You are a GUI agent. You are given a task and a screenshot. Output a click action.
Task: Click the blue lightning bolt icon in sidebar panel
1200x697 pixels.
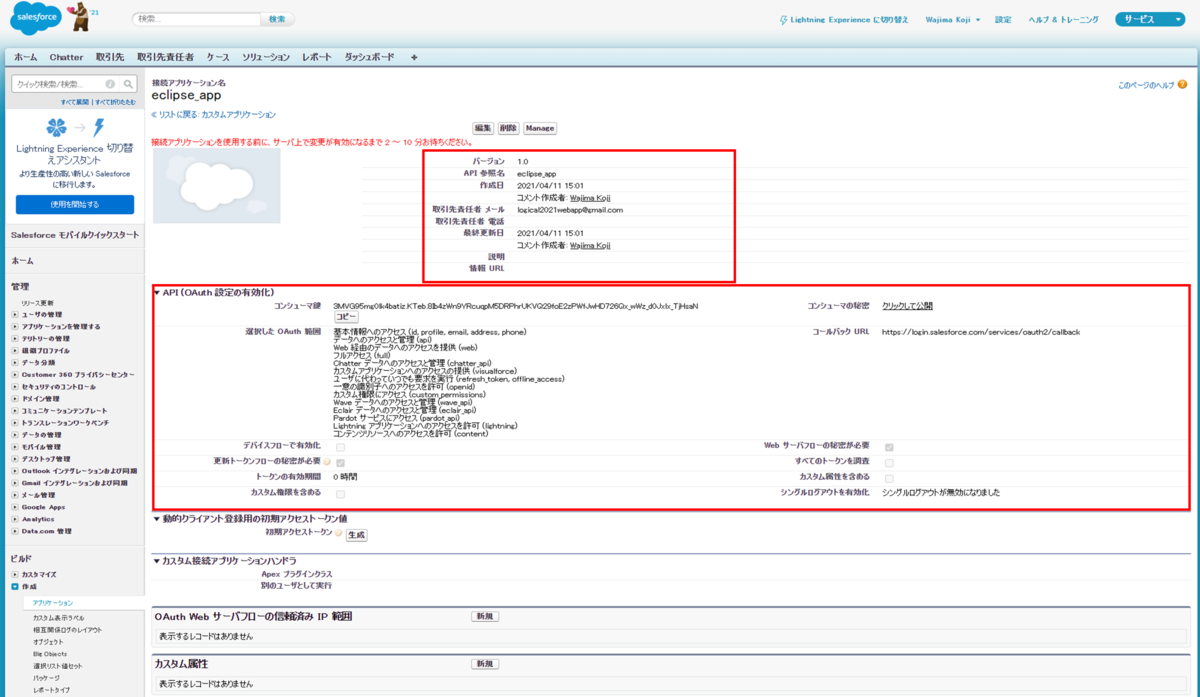click(98, 127)
